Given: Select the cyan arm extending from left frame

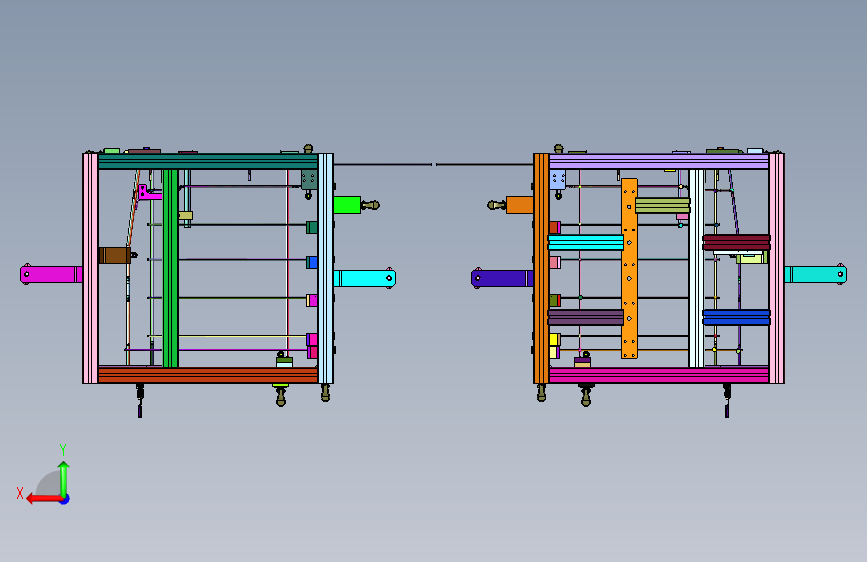Looking at the screenshot, I should [364, 278].
